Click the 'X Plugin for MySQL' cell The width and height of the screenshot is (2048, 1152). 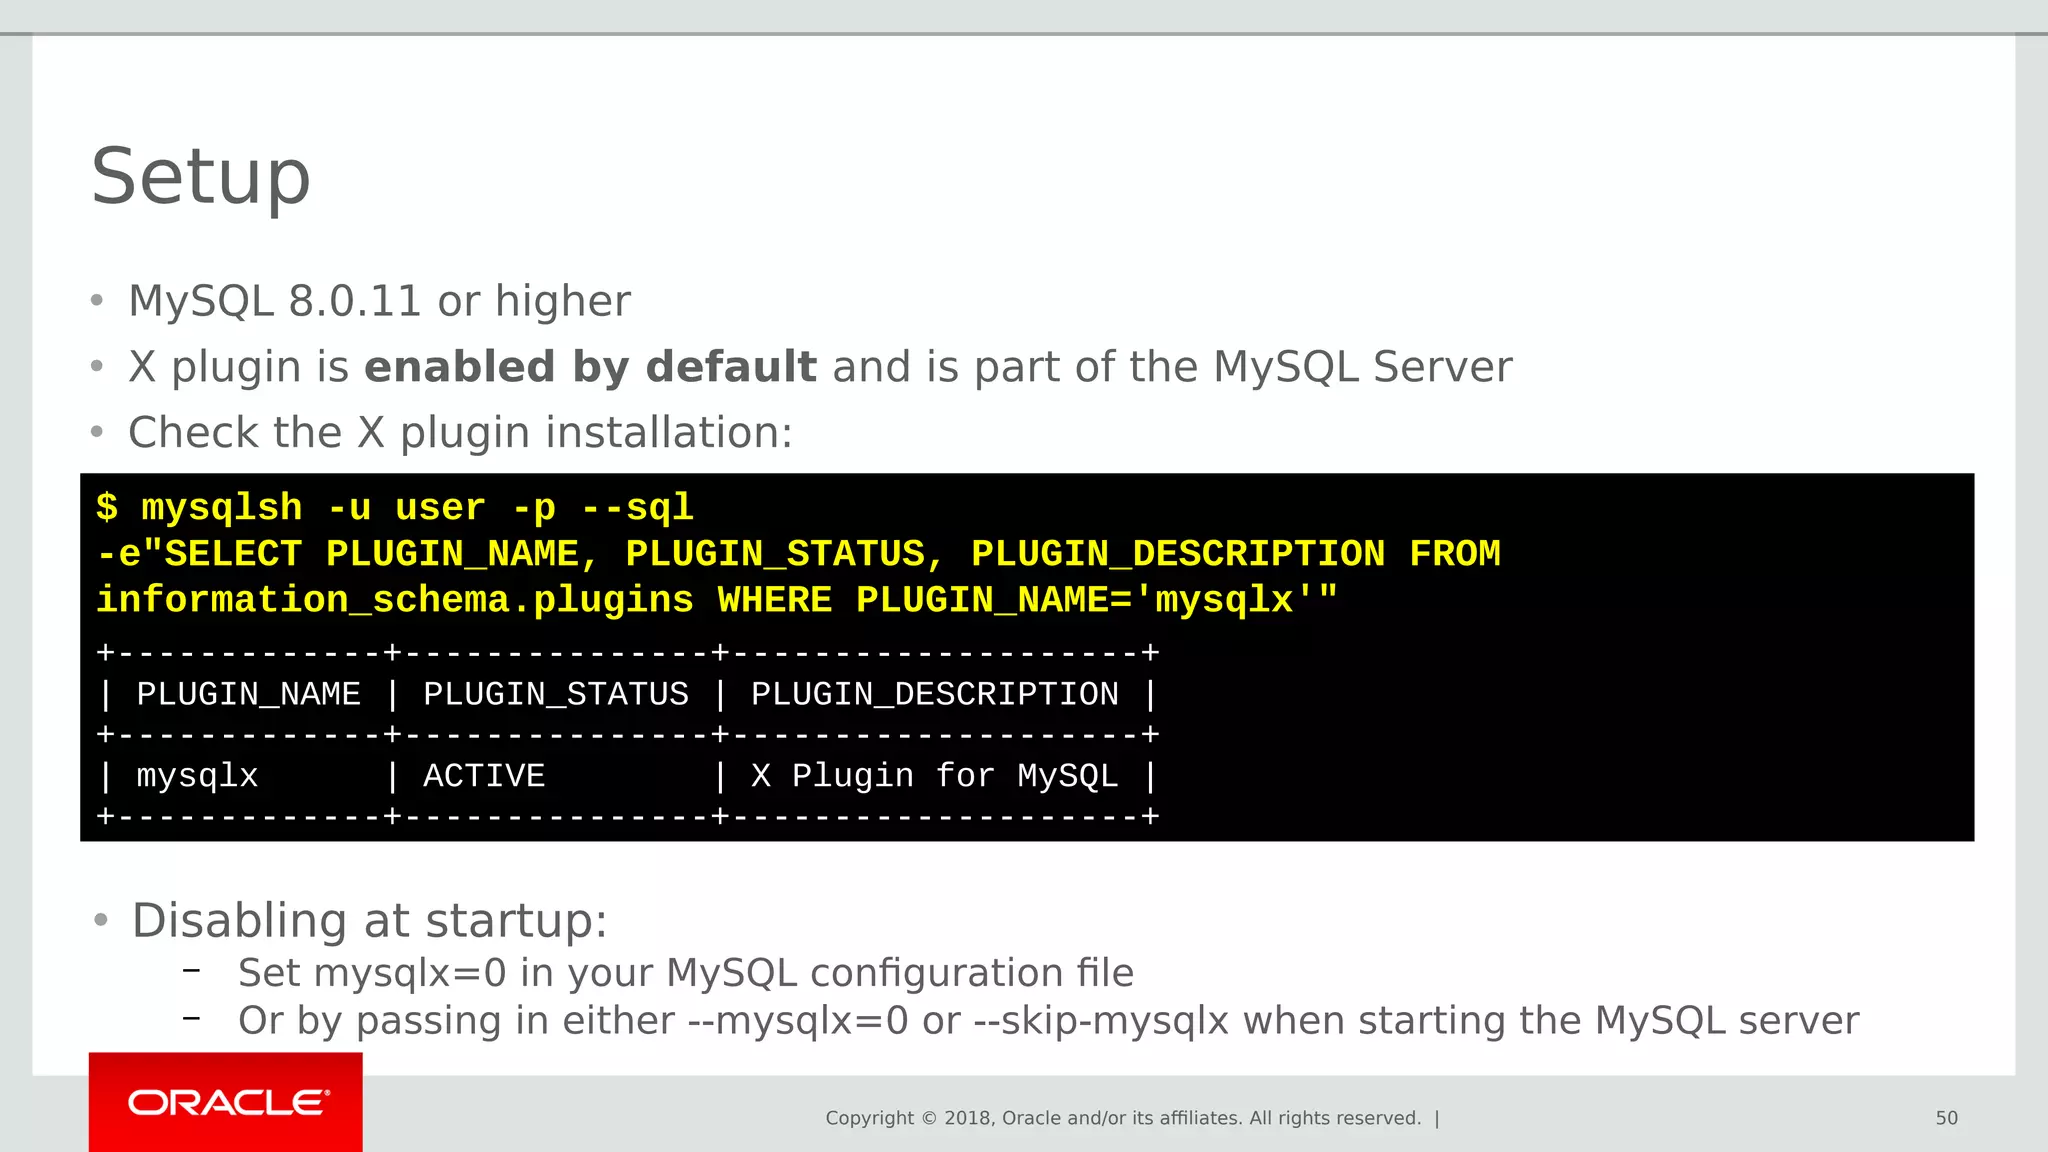pyautogui.click(x=935, y=776)
